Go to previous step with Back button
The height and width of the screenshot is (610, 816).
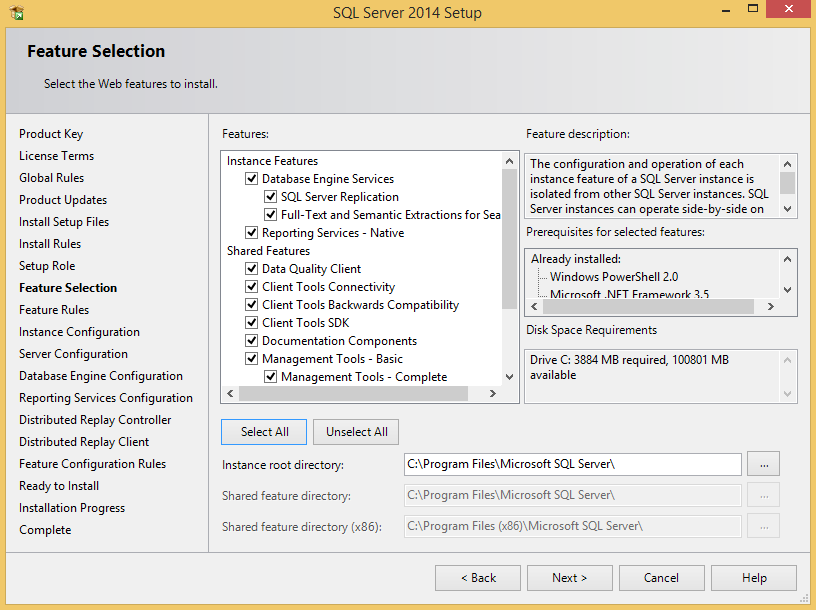(478, 578)
